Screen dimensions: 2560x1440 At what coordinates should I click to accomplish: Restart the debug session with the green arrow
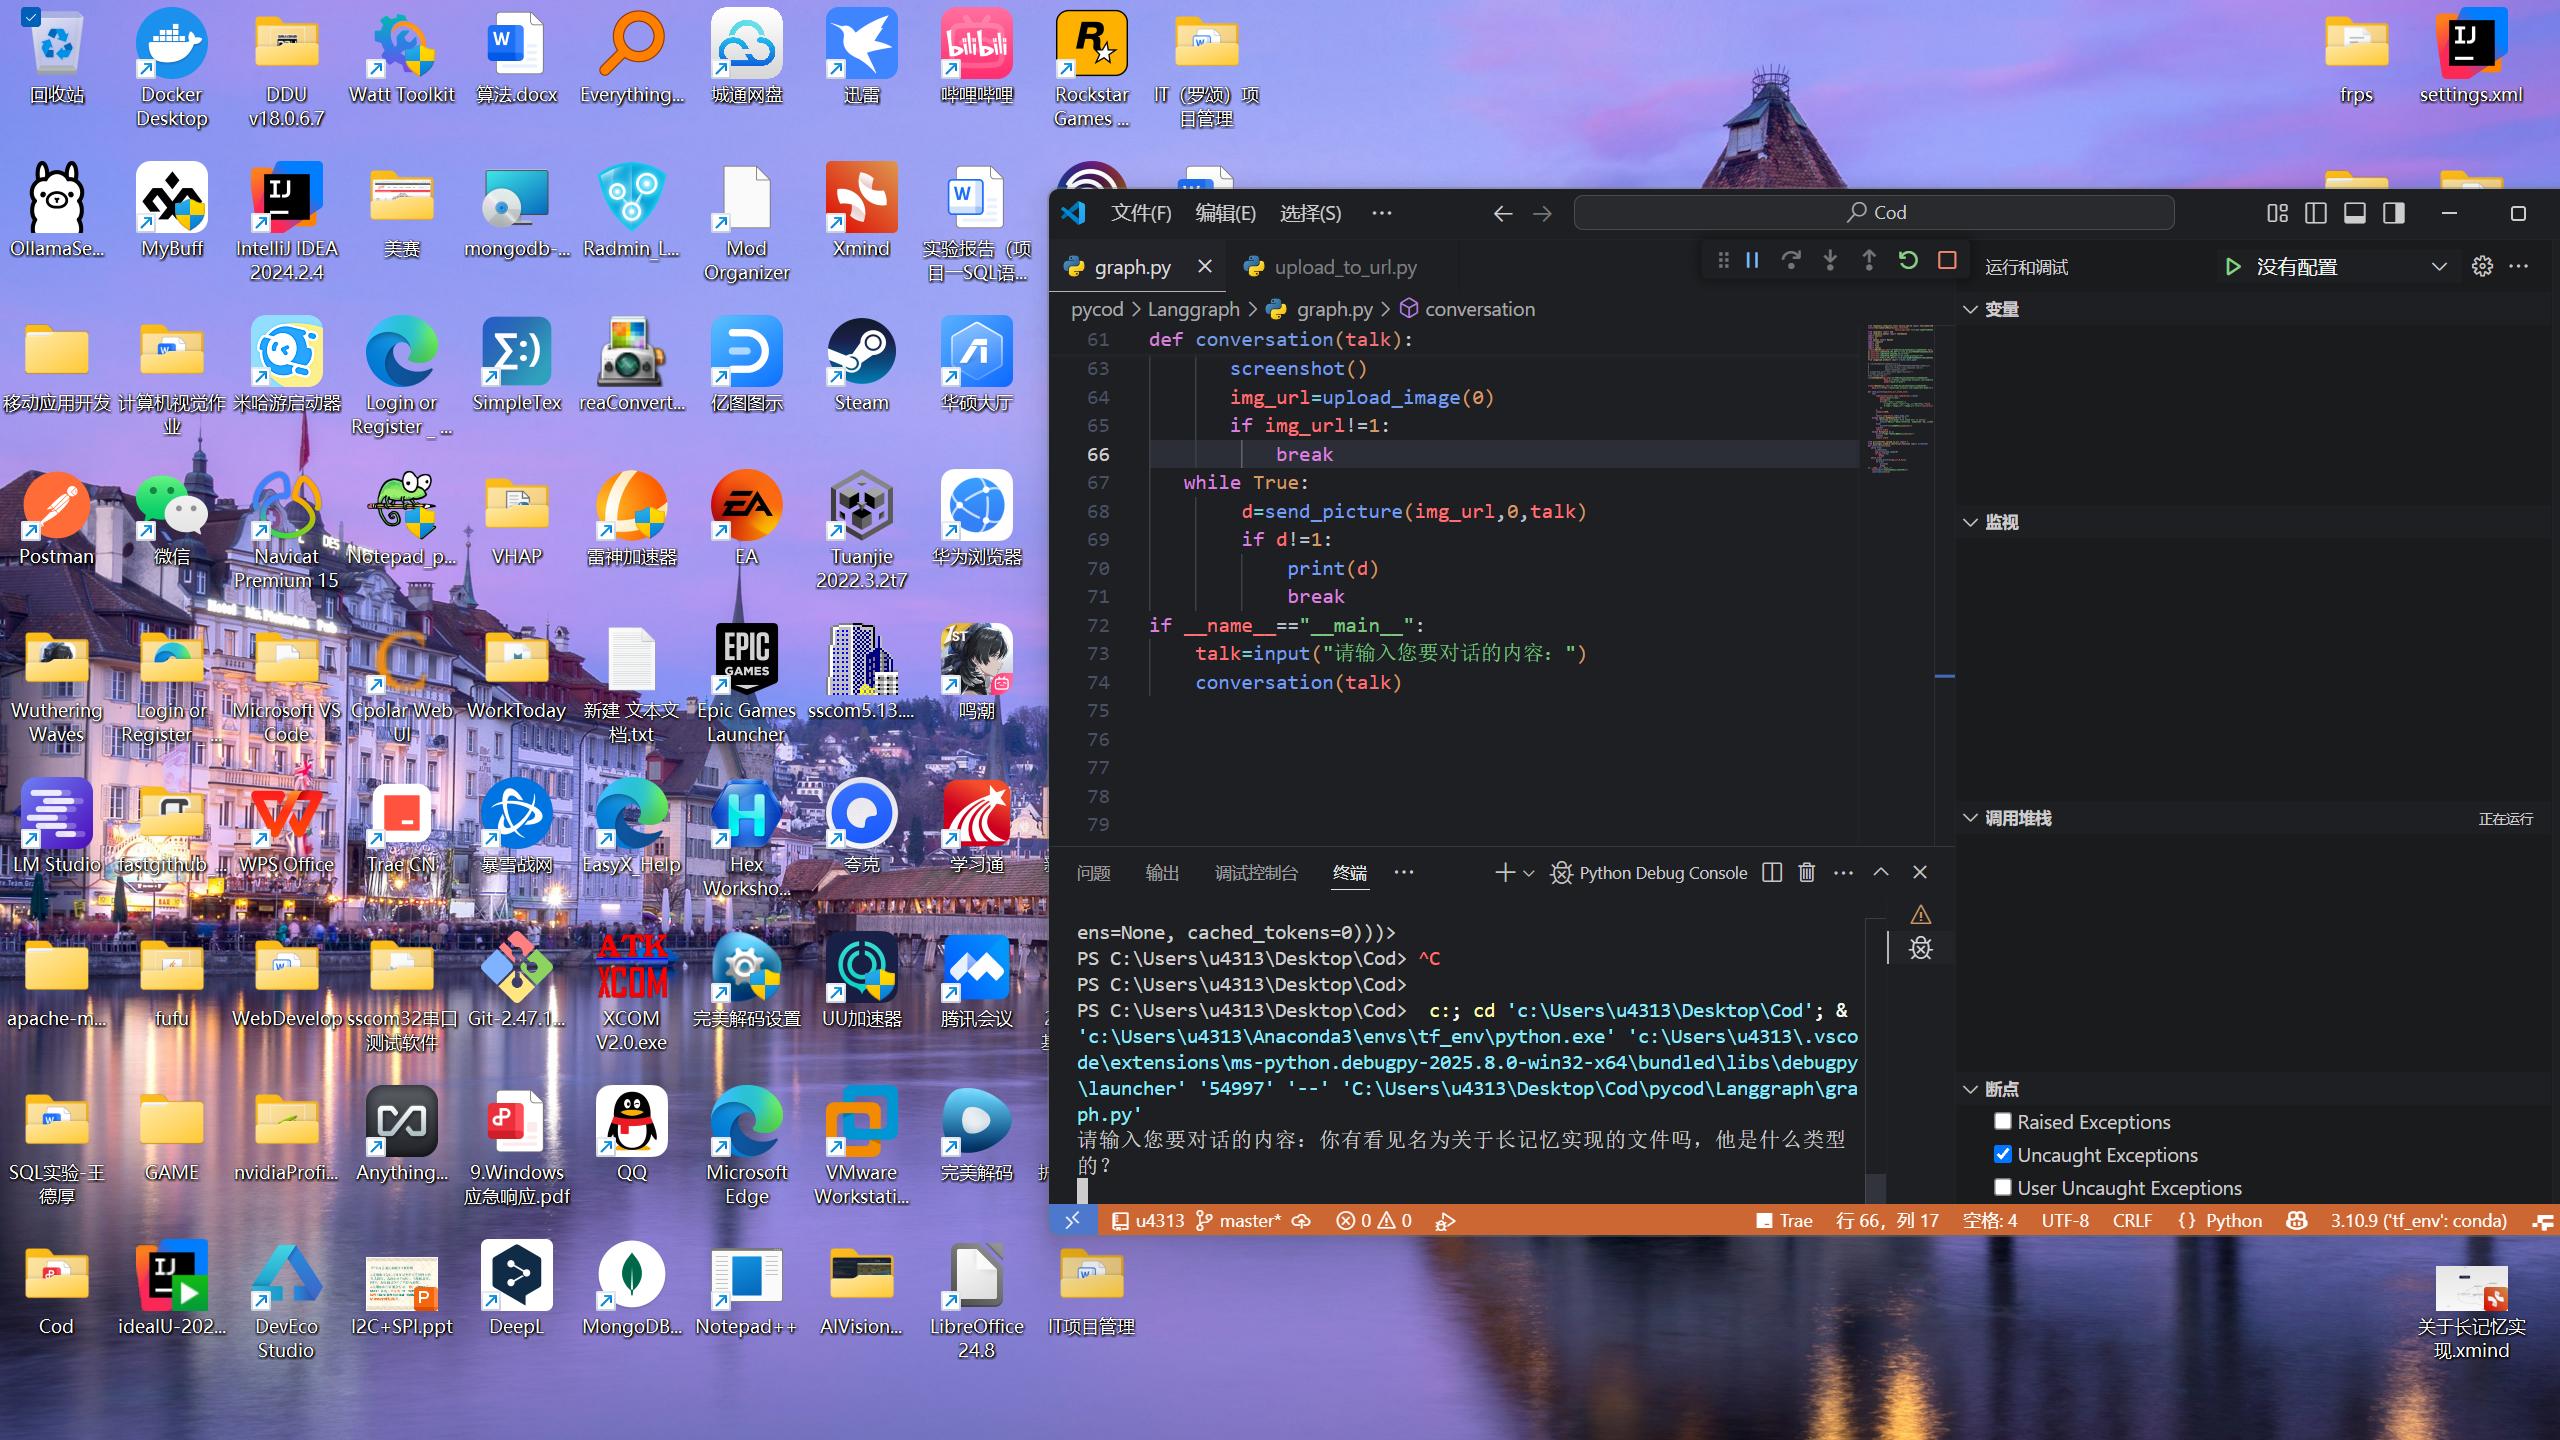[1908, 260]
